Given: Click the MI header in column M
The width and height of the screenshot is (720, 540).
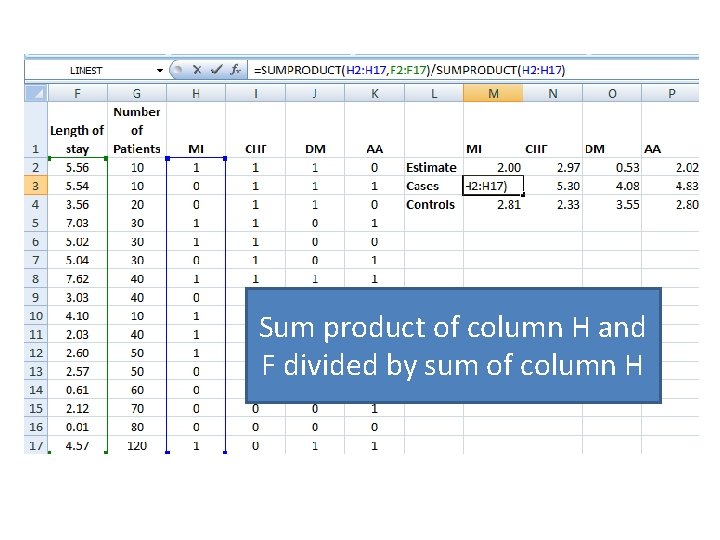Looking at the screenshot, I should pos(493,130).
